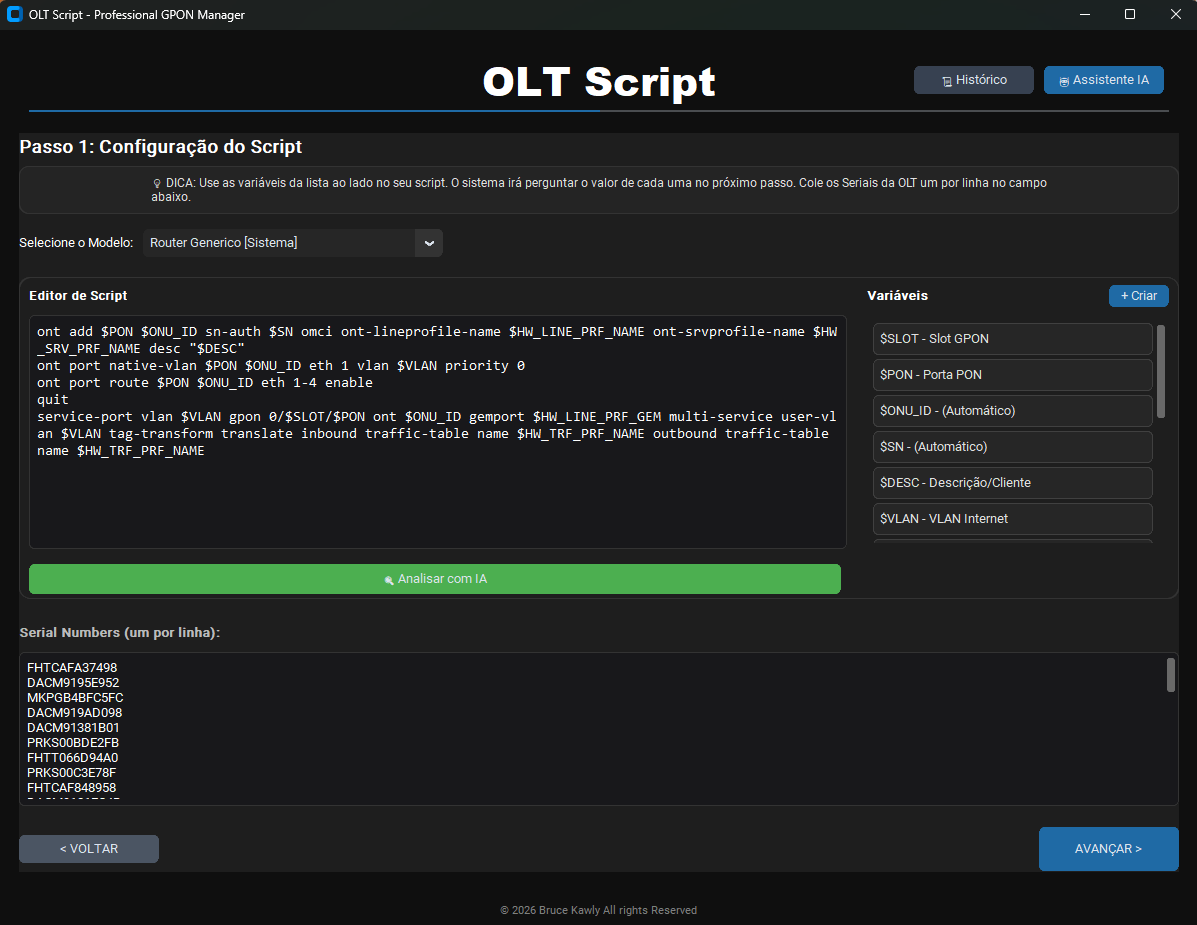Click the Analisar com IA button
This screenshot has width=1197, height=925.
(x=434, y=579)
